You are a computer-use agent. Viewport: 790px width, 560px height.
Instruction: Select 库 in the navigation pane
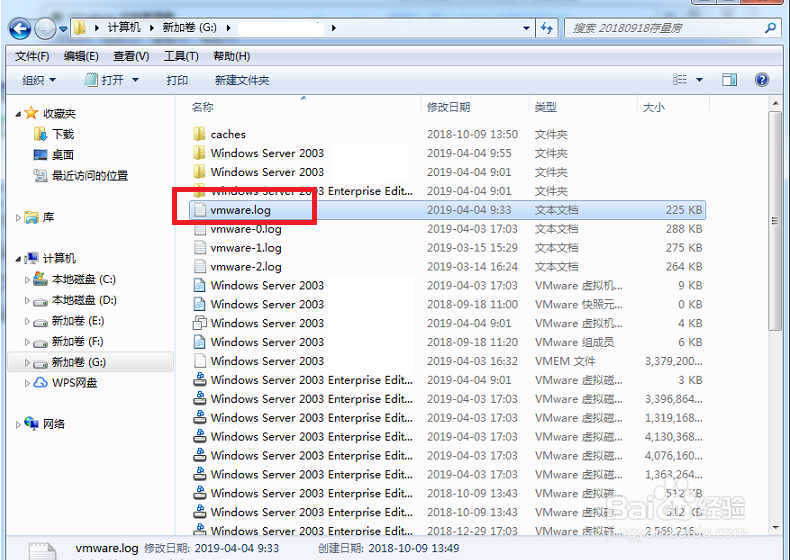pos(39,217)
